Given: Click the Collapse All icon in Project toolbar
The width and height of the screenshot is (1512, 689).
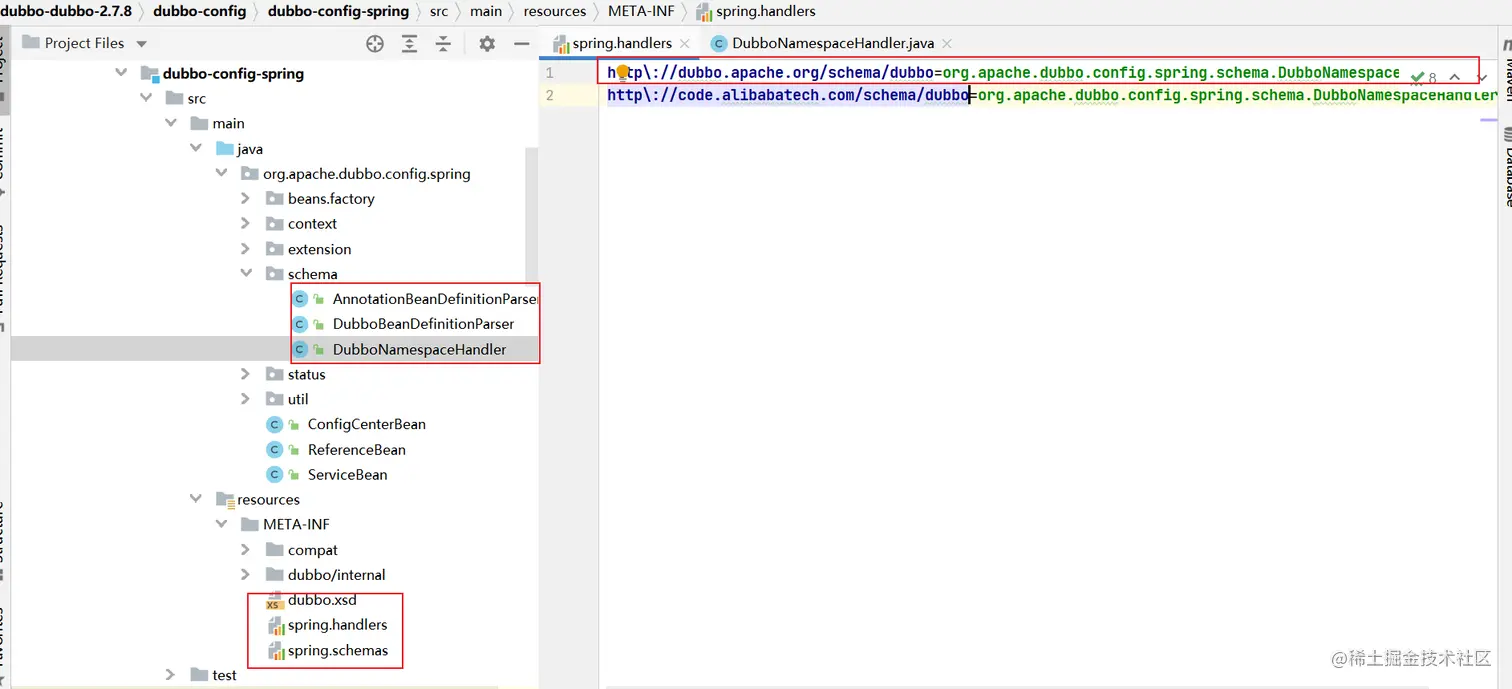Looking at the screenshot, I should [x=443, y=43].
